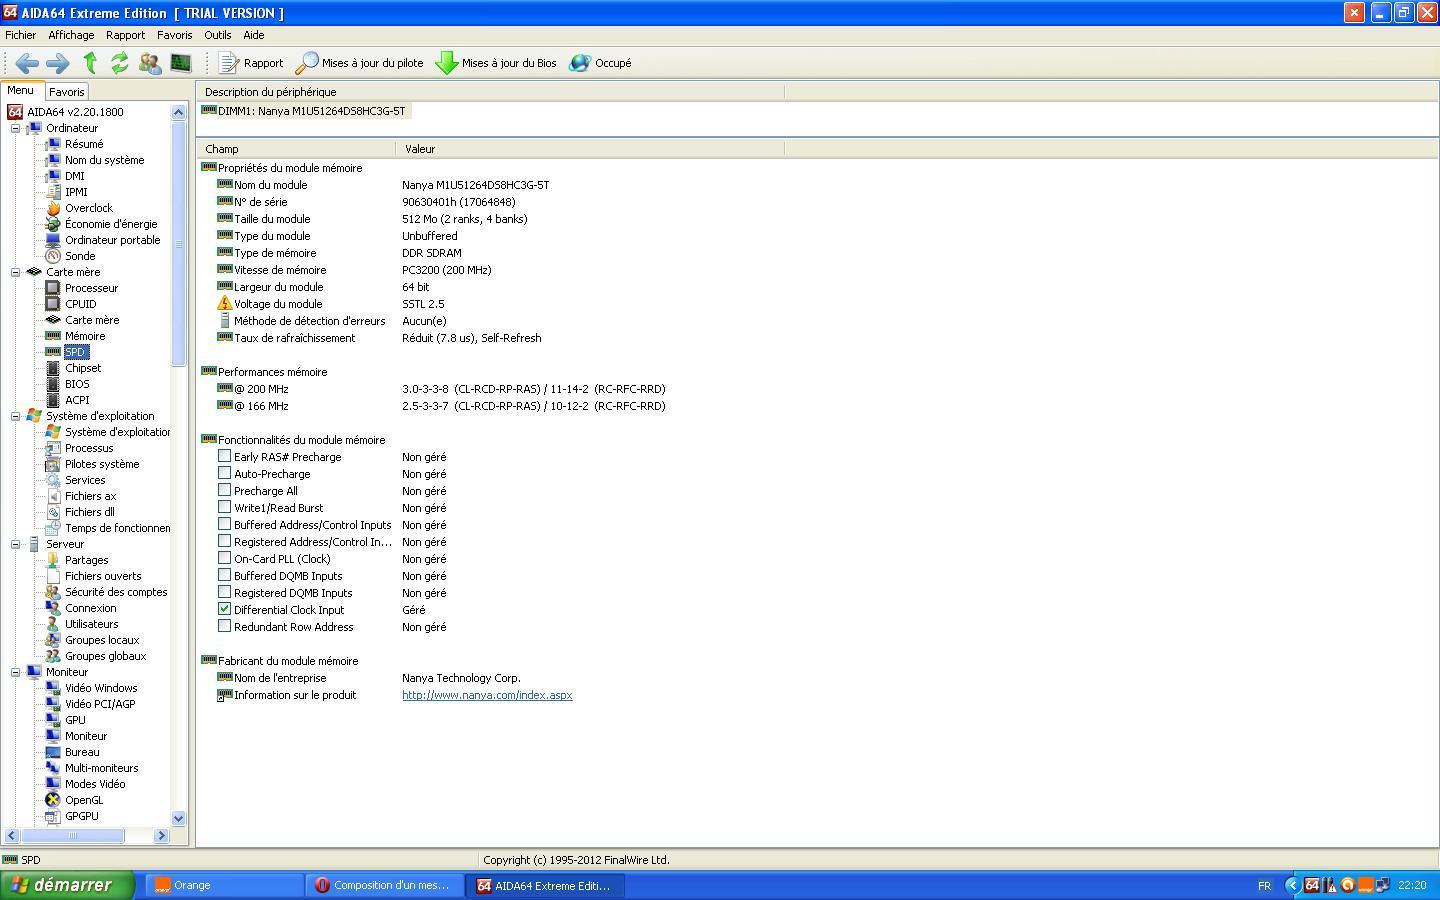Click the Valeur column header

(590, 149)
